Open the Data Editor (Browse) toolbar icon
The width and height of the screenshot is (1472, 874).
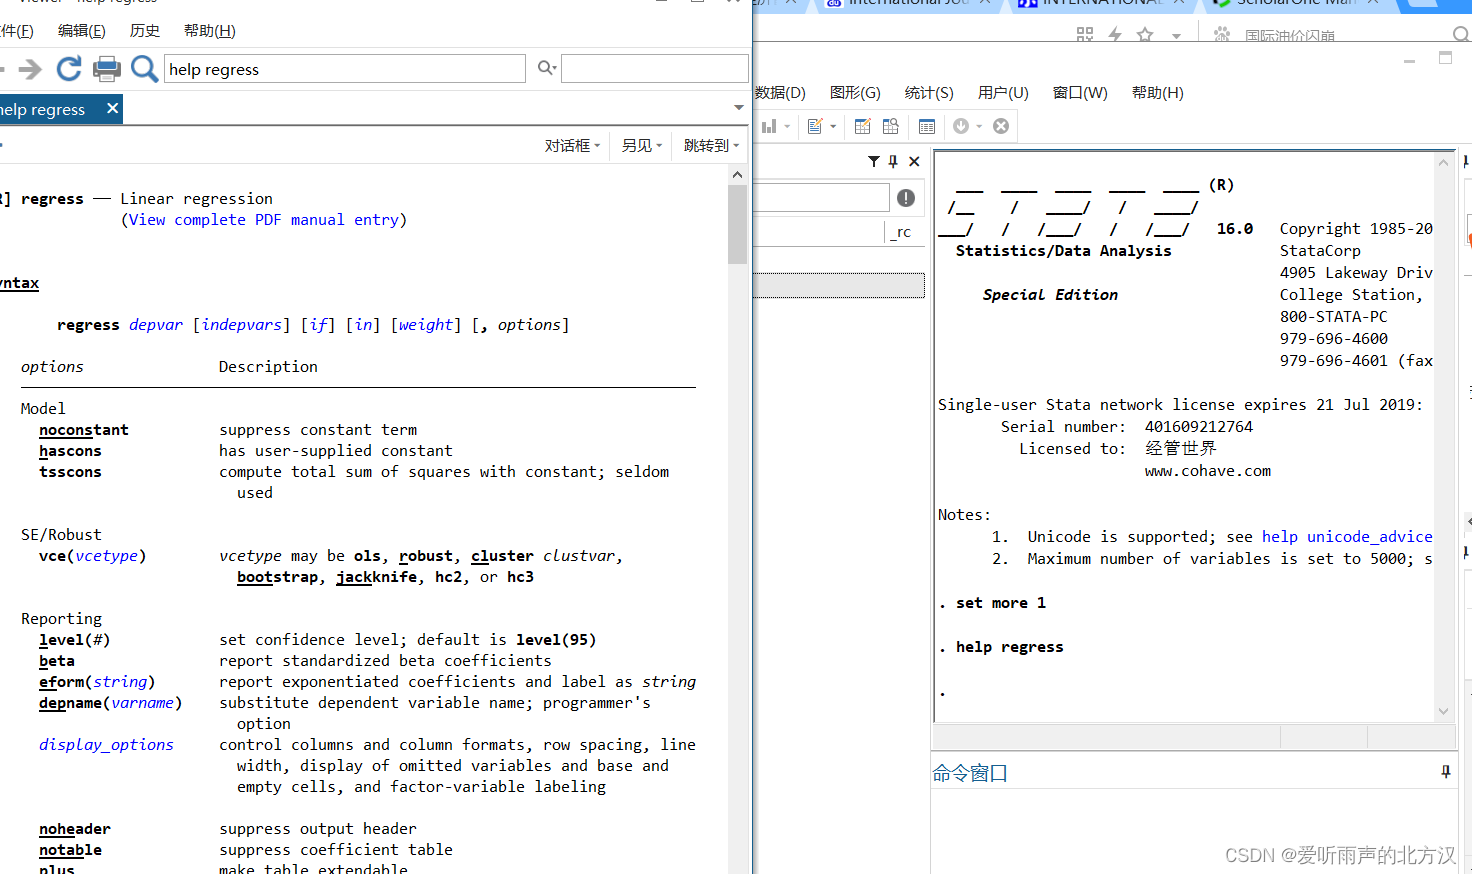[890, 126]
